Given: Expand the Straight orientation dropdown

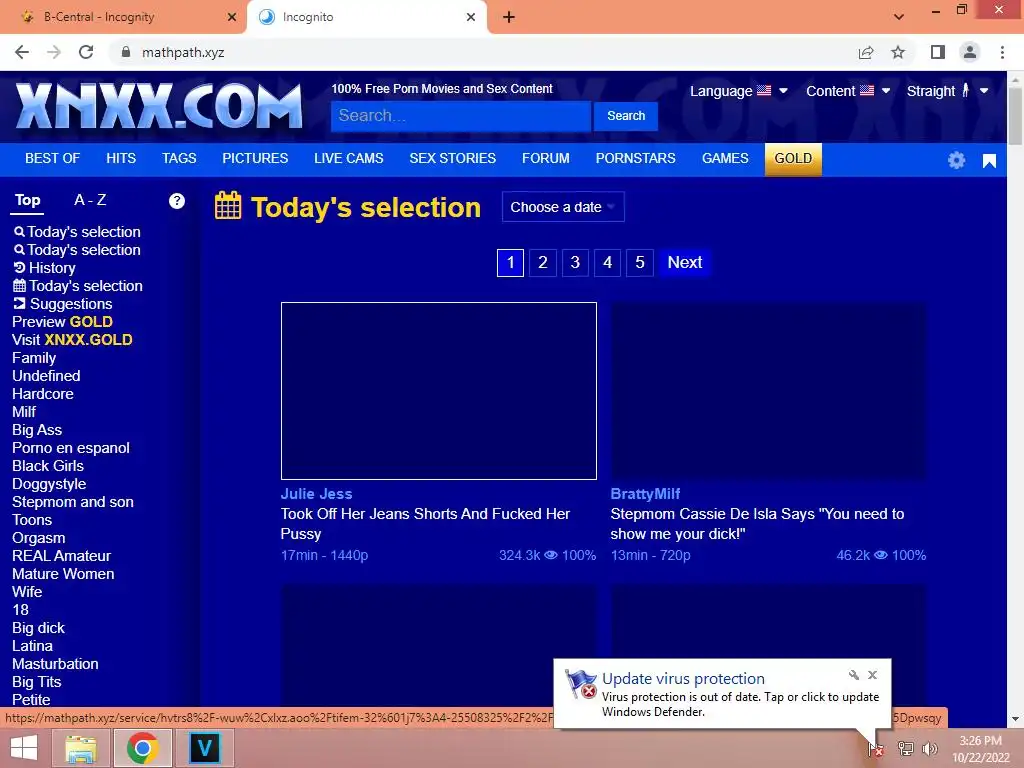Looking at the screenshot, I should [x=947, y=91].
